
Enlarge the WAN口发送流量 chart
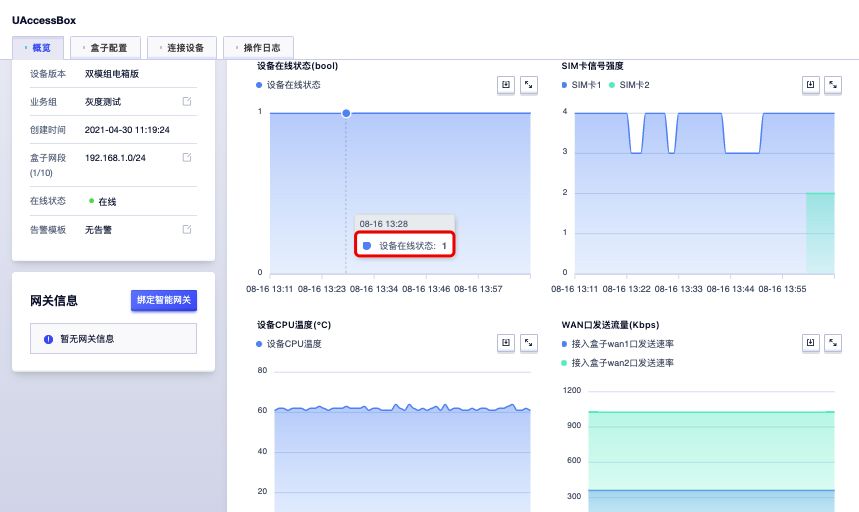coord(834,343)
